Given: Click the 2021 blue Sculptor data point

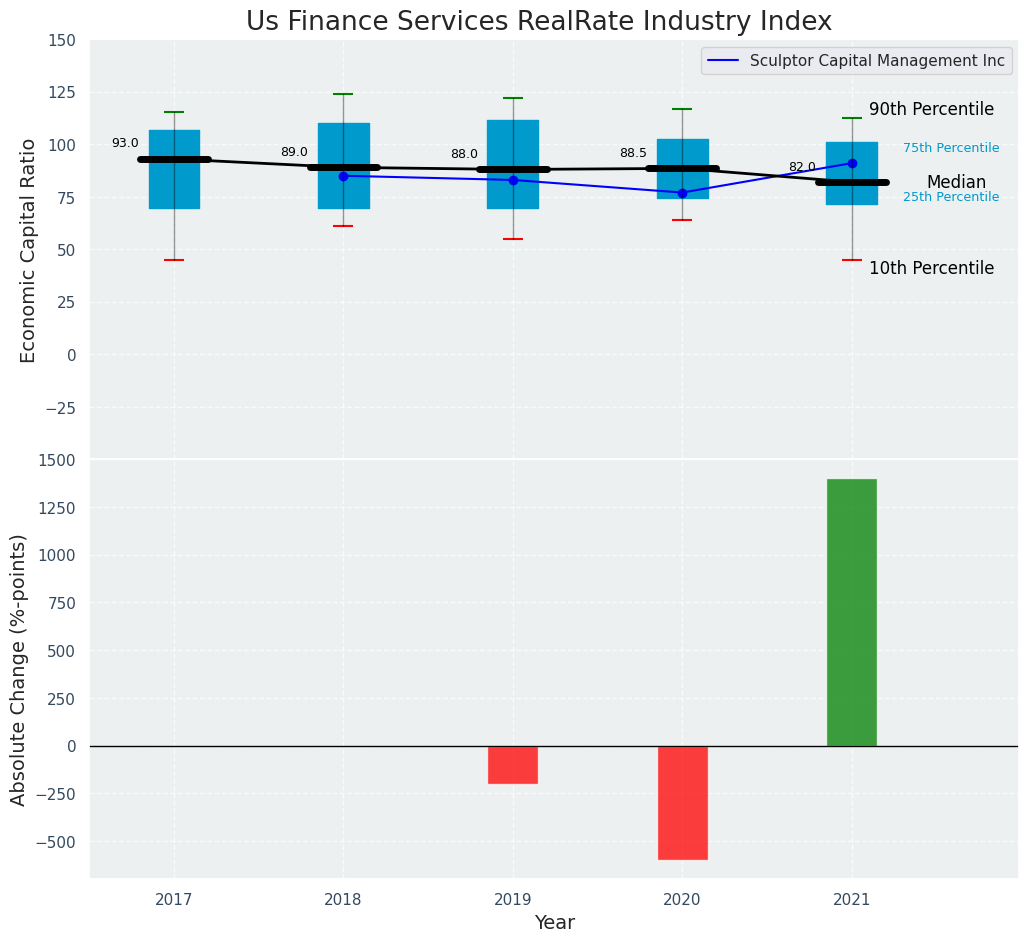Looking at the screenshot, I should tap(852, 163).
